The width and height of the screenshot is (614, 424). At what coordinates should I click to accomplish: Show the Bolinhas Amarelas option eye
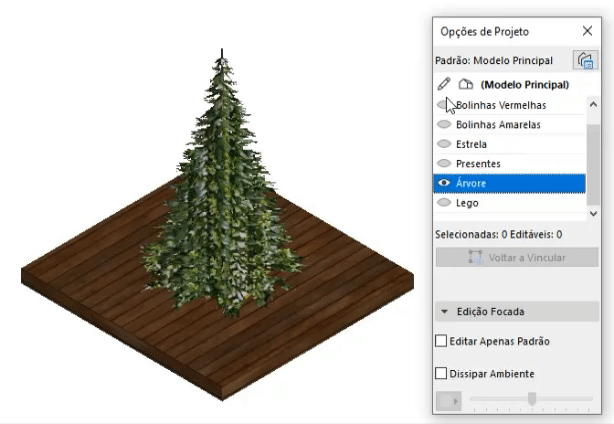click(x=444, y=124)
